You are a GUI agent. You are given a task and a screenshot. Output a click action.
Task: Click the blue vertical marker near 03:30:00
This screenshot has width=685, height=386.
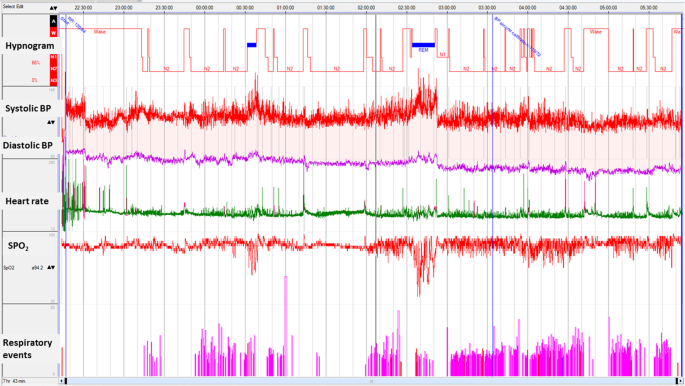click(x=492, y=196)
